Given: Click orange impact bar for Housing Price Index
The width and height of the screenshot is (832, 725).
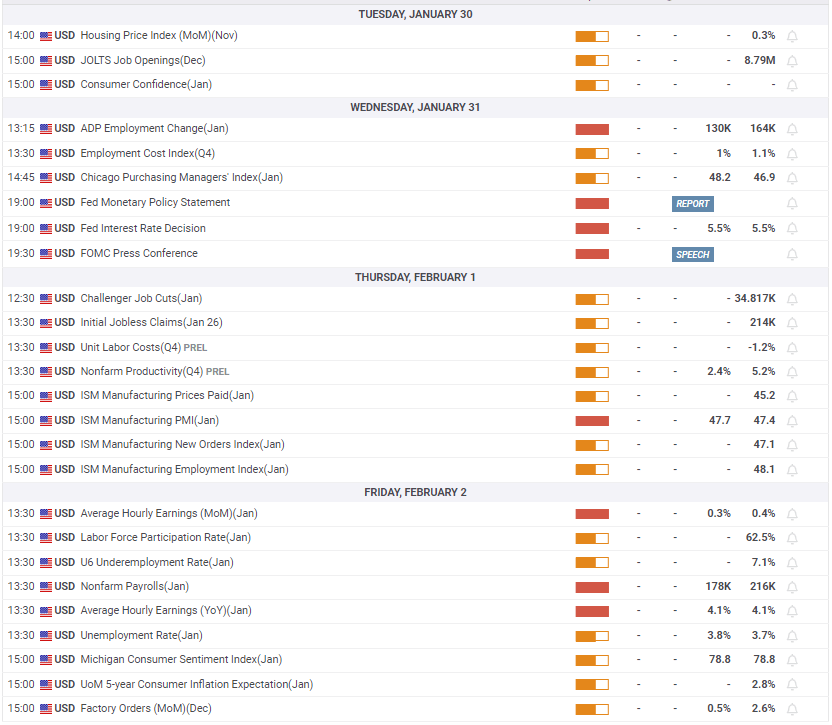Looking at the screenshot, I should coord(592,36).
